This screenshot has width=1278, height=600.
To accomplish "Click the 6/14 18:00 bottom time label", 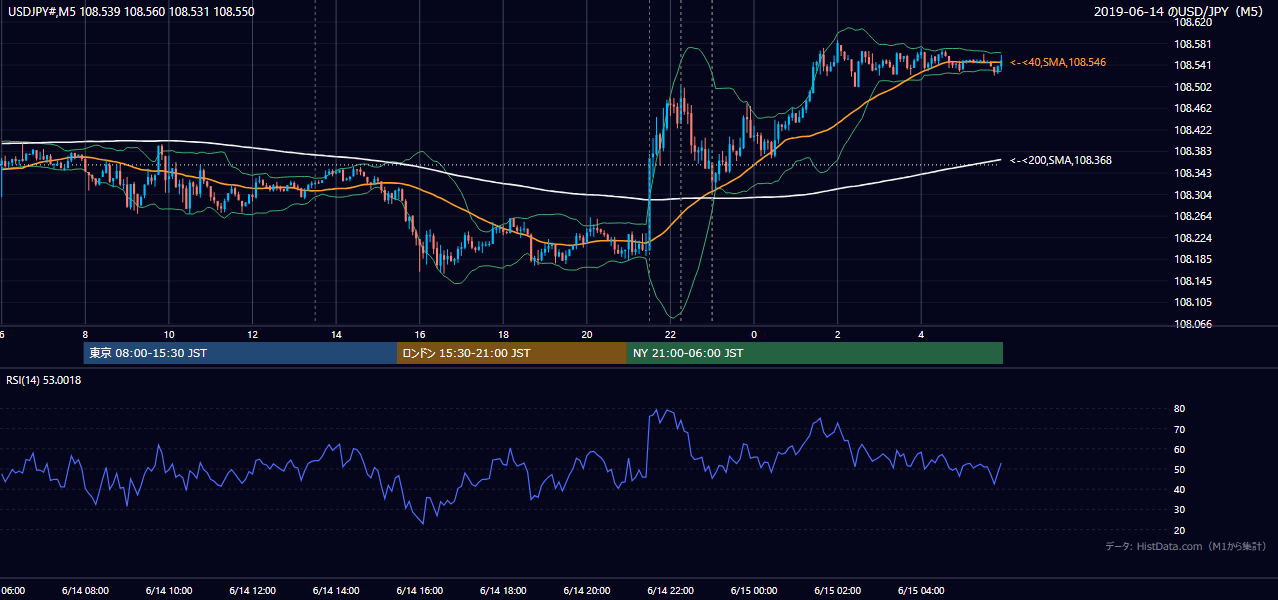I will coord(504,590).
